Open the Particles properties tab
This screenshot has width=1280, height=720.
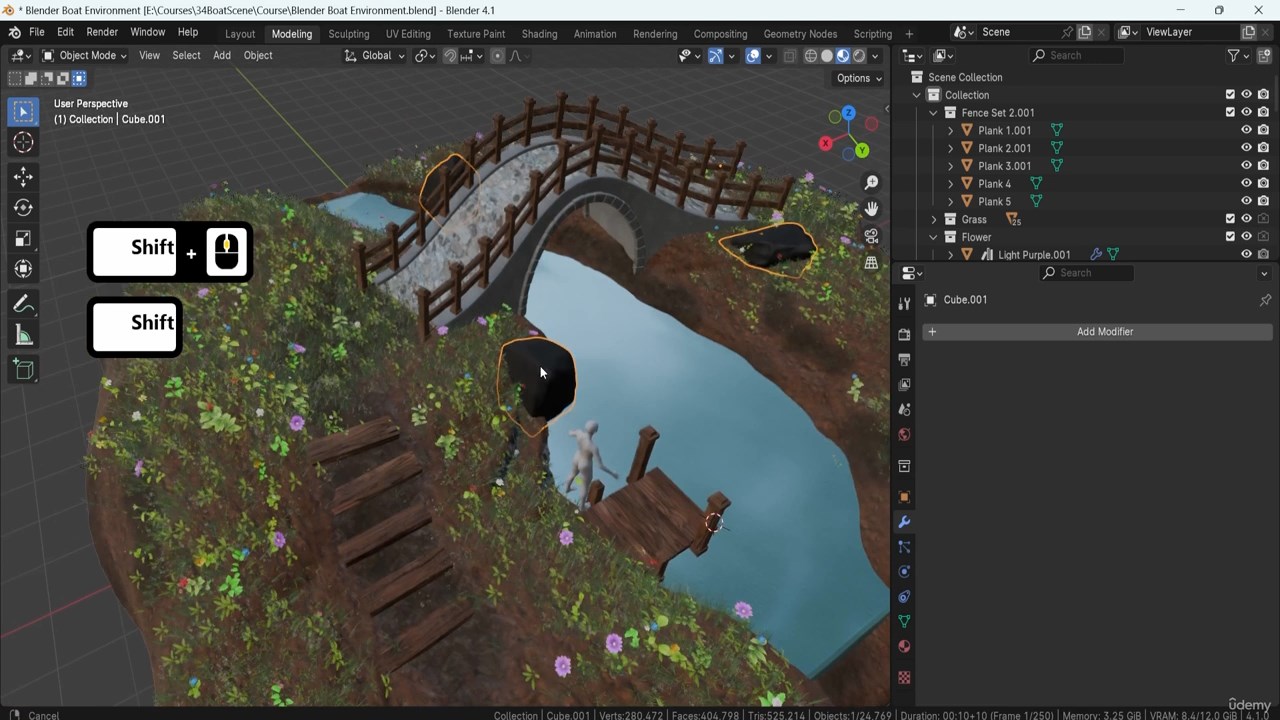coord(904,547)
